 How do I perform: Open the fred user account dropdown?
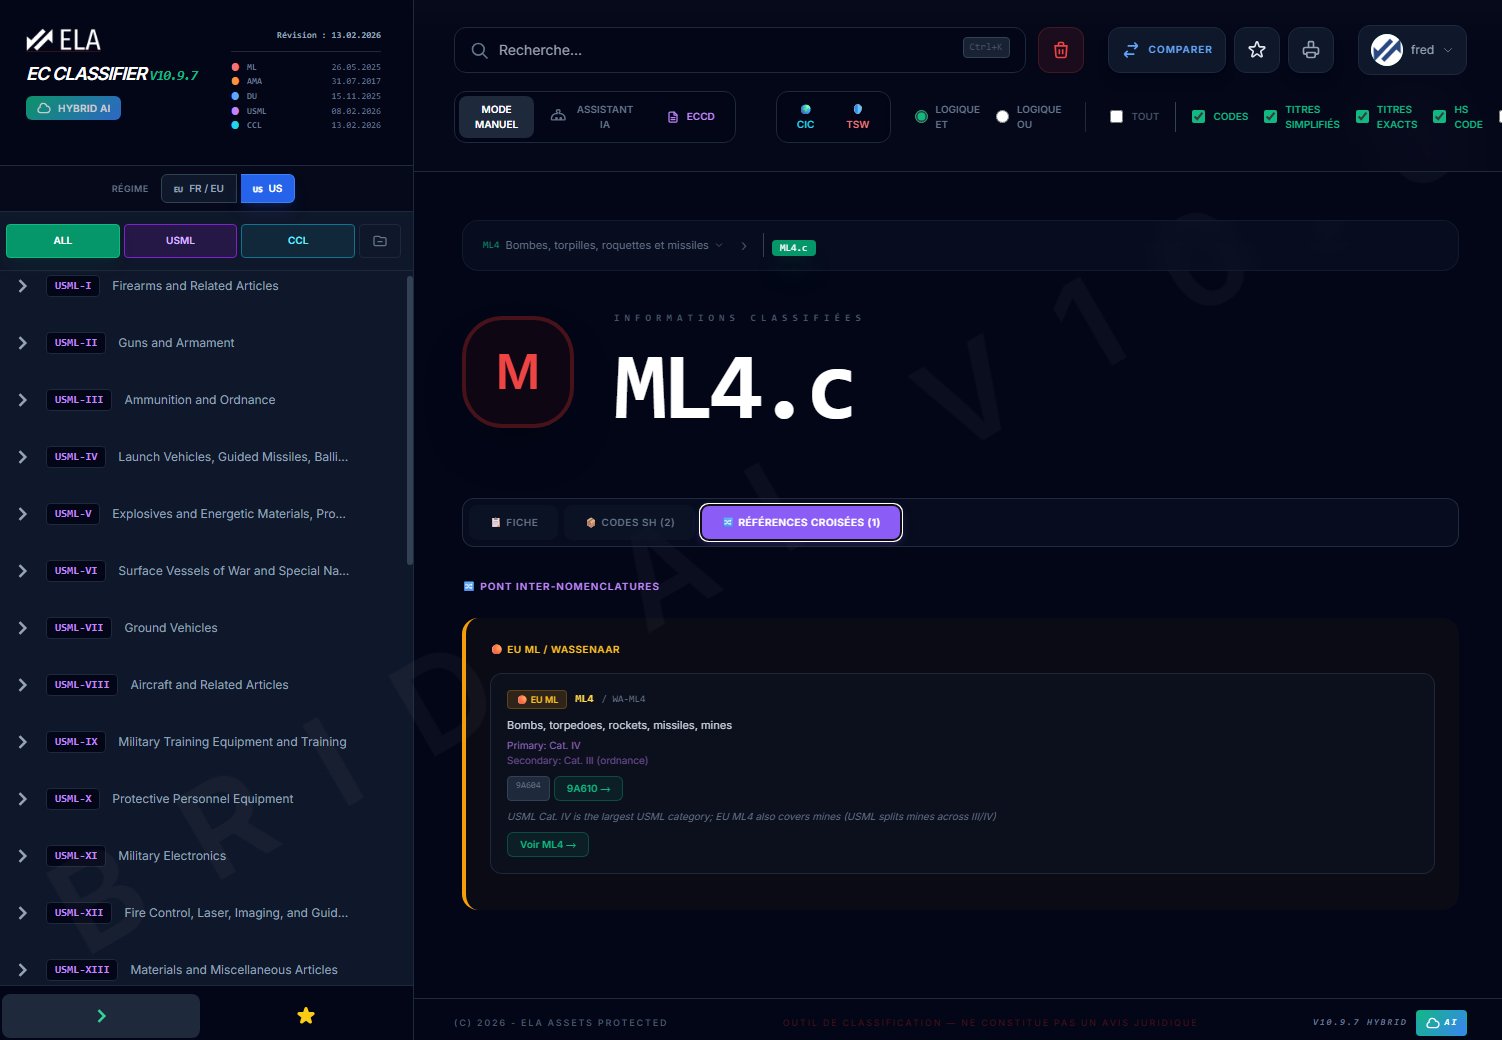point(1411,50)
